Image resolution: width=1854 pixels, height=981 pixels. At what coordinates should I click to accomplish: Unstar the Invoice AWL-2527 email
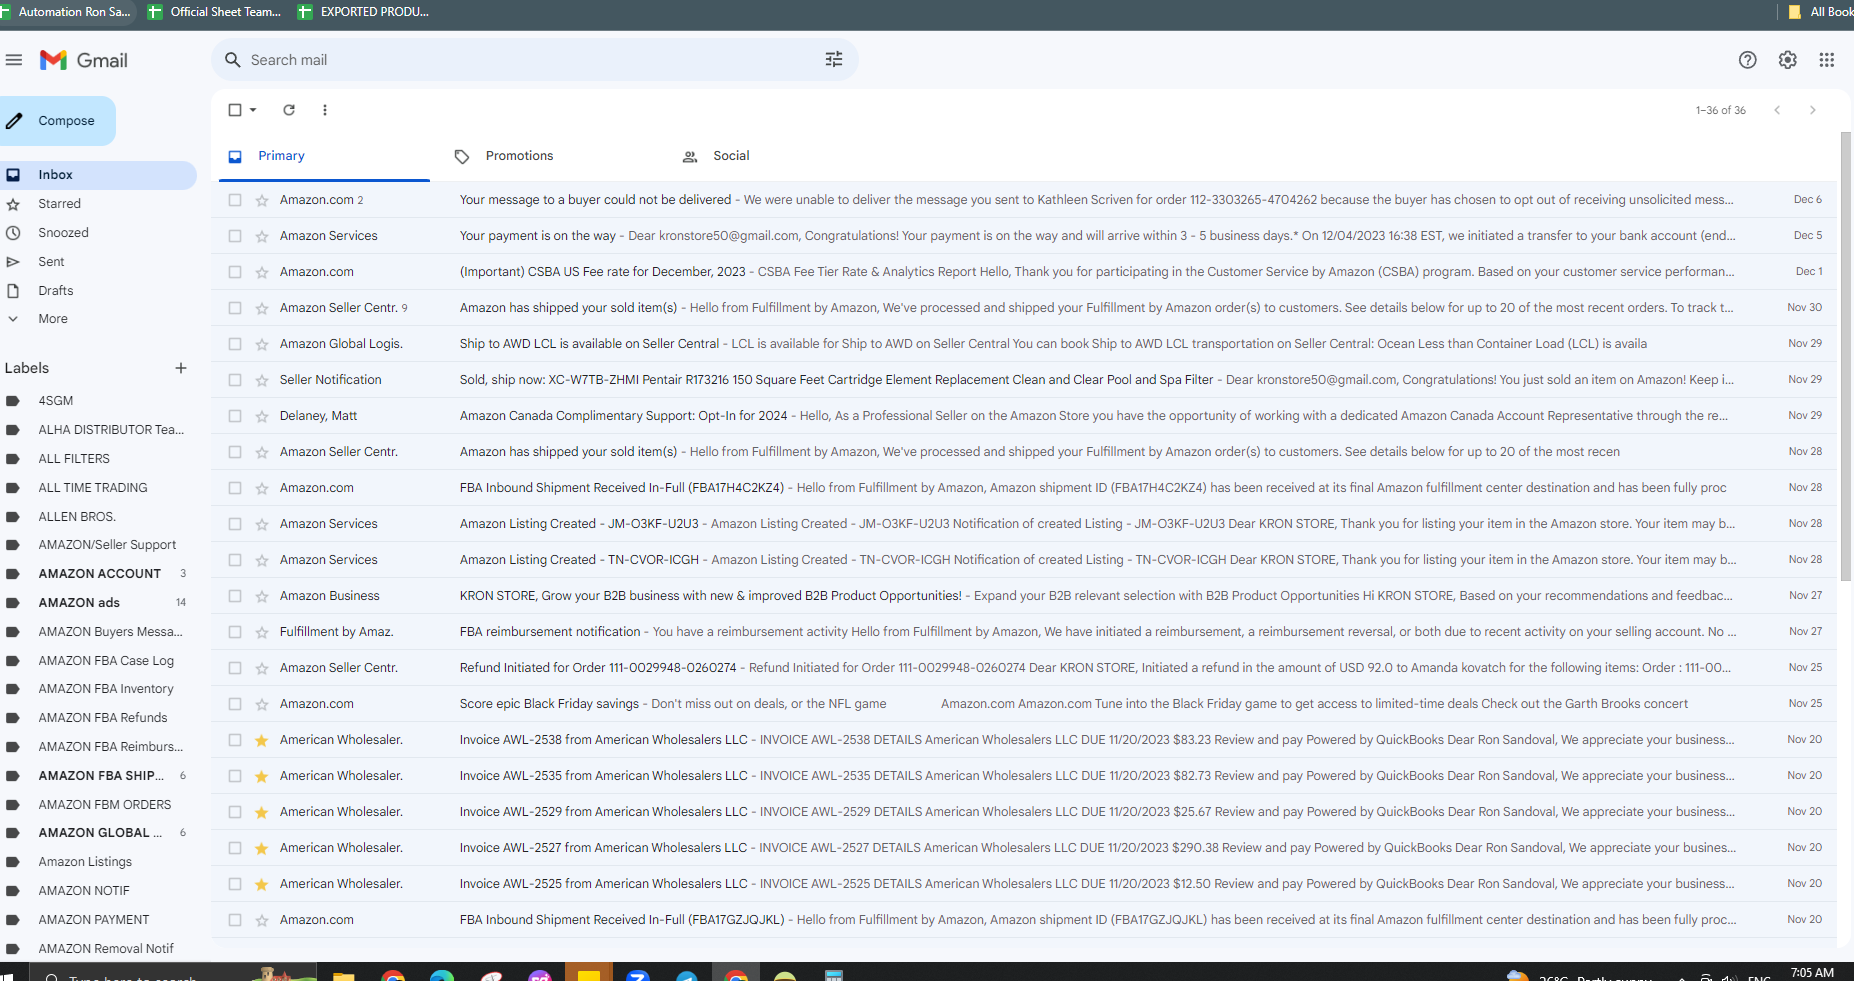pos(262,848)
